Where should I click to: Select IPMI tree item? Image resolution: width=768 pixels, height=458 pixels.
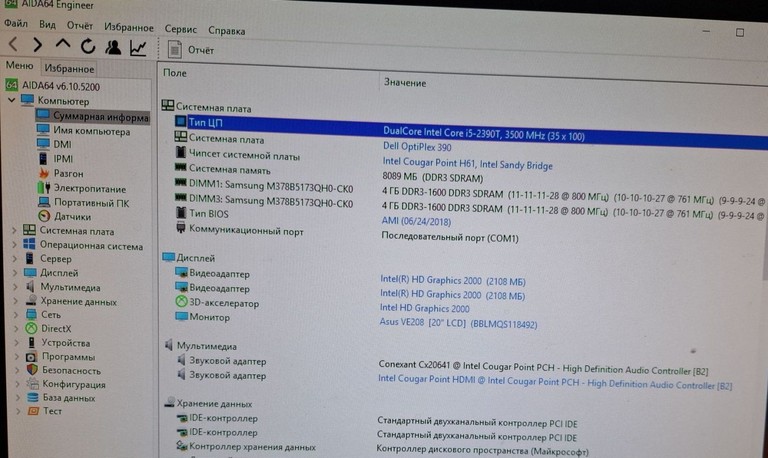(63, 159)
